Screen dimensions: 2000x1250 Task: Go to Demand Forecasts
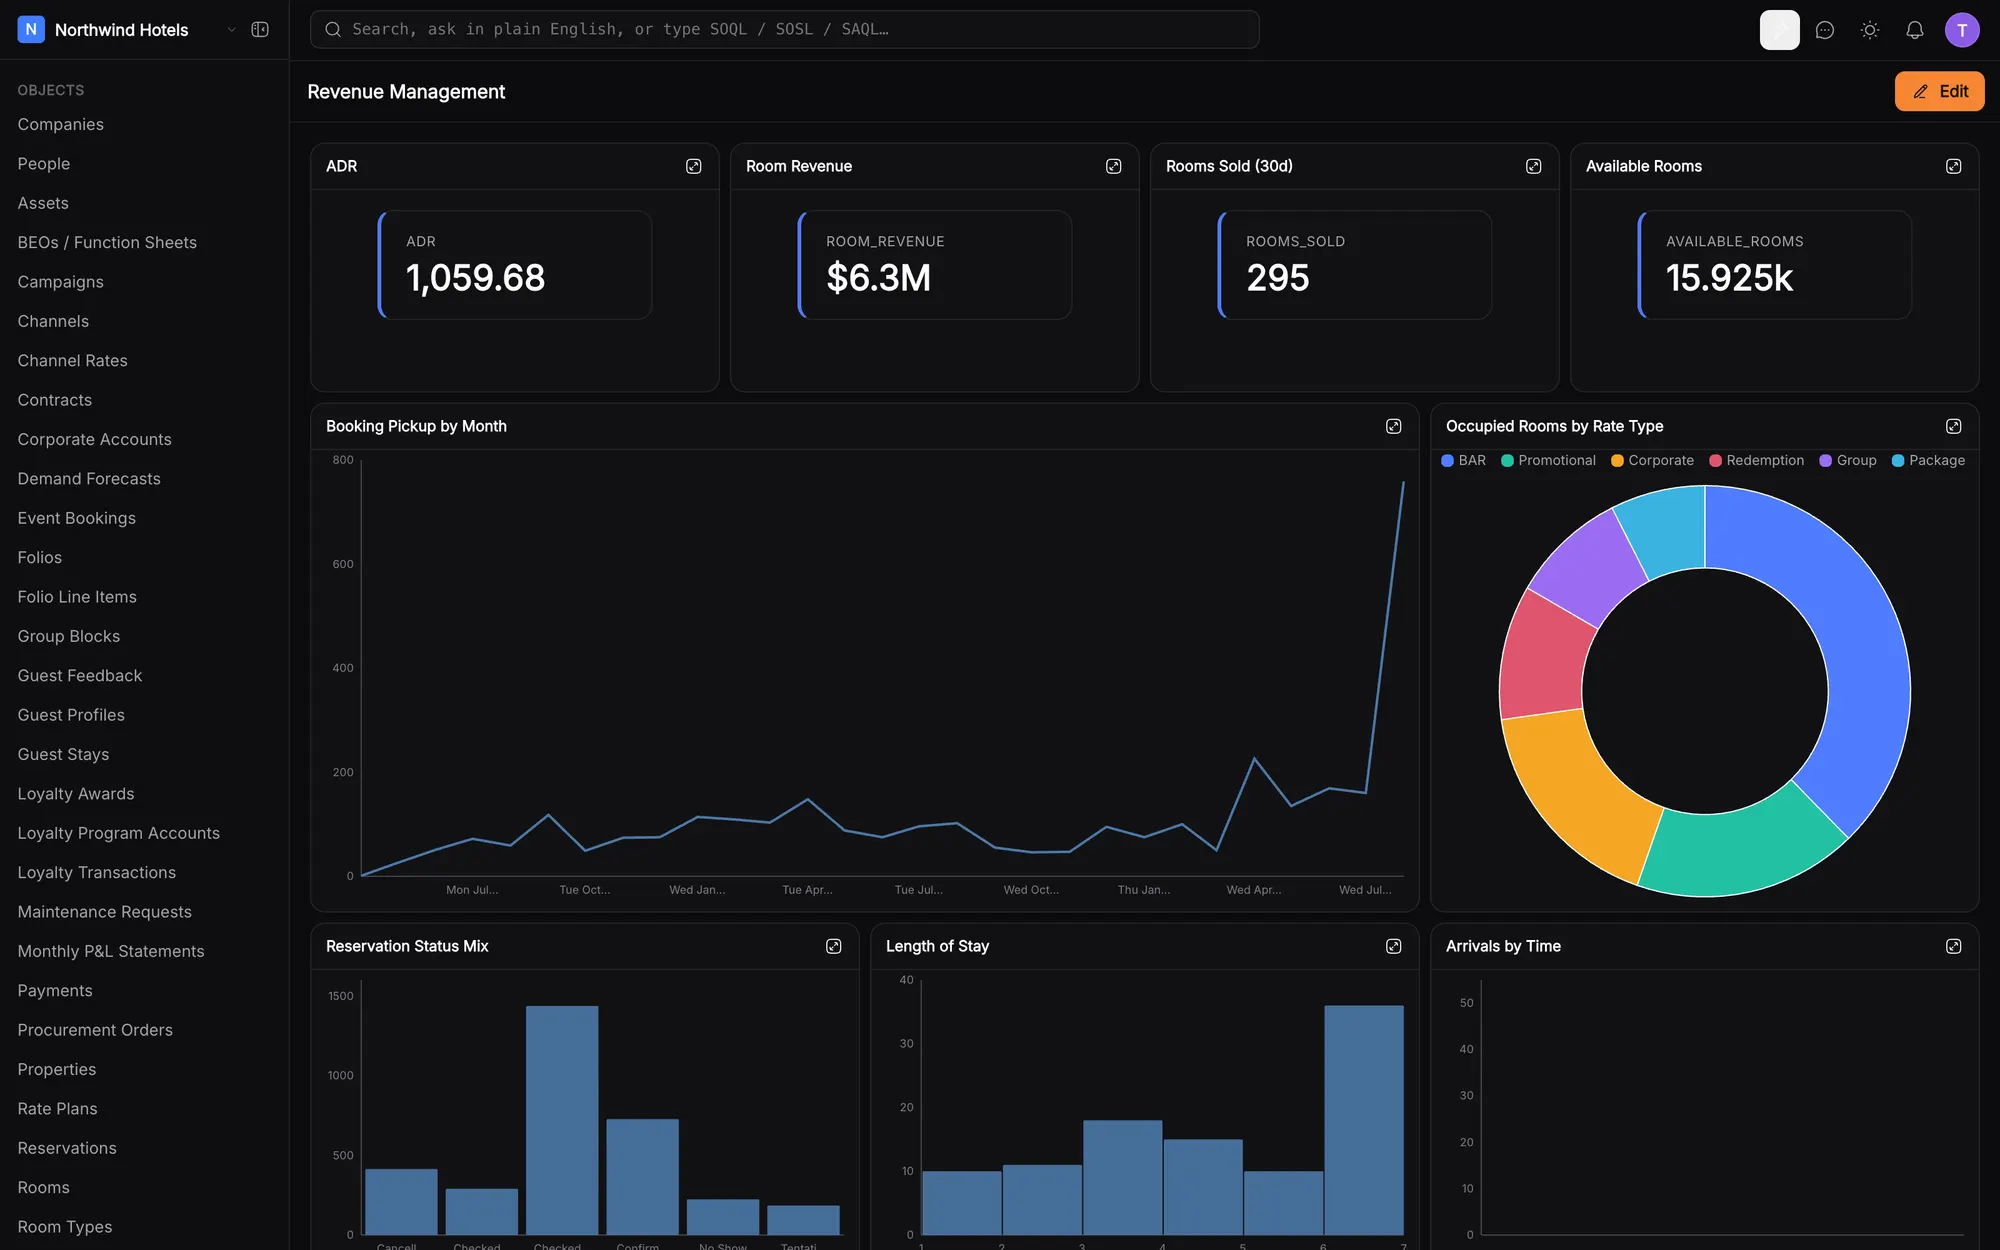click(89, 479)
